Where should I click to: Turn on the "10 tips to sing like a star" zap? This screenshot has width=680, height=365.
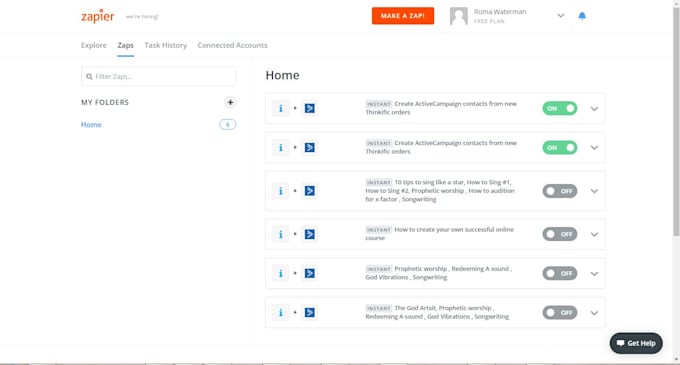[559, 191]
